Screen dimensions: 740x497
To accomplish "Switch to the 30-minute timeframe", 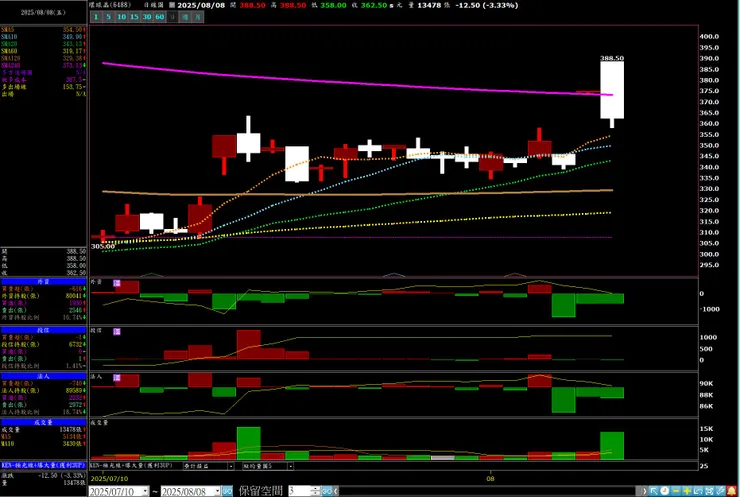I will coord(147,17).
